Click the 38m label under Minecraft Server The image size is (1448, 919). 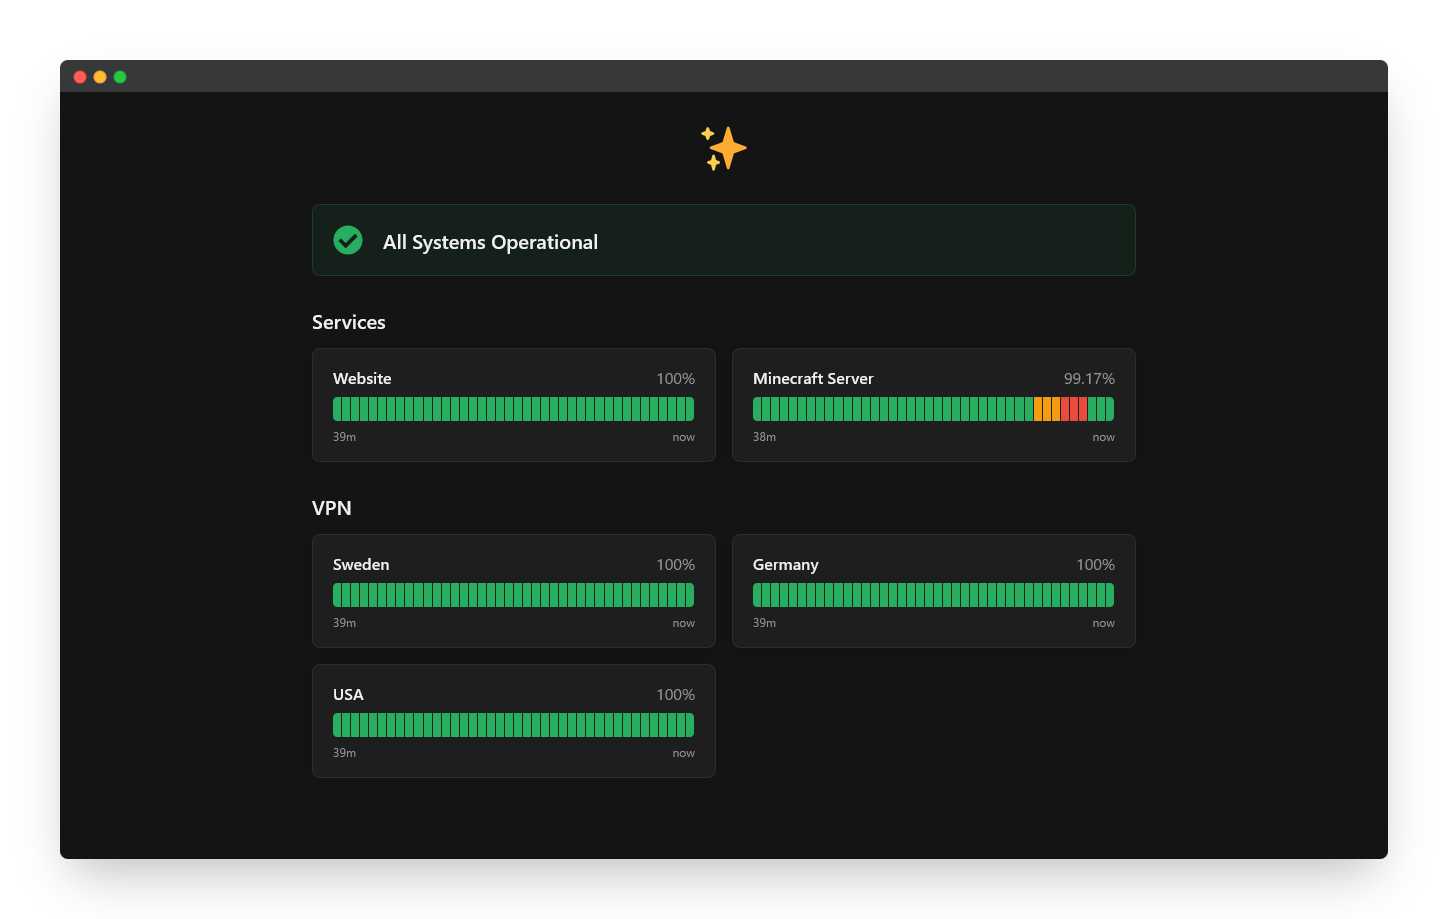pos(764,437)
